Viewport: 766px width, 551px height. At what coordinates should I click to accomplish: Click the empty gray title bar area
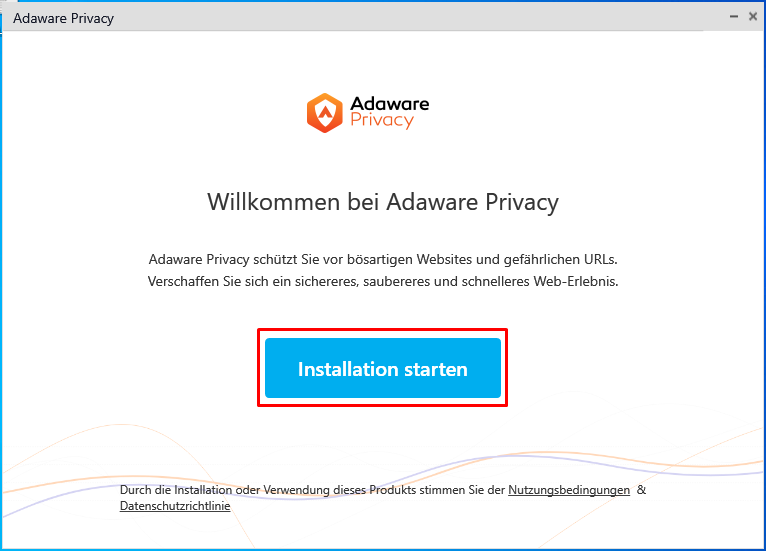(420, 17)
